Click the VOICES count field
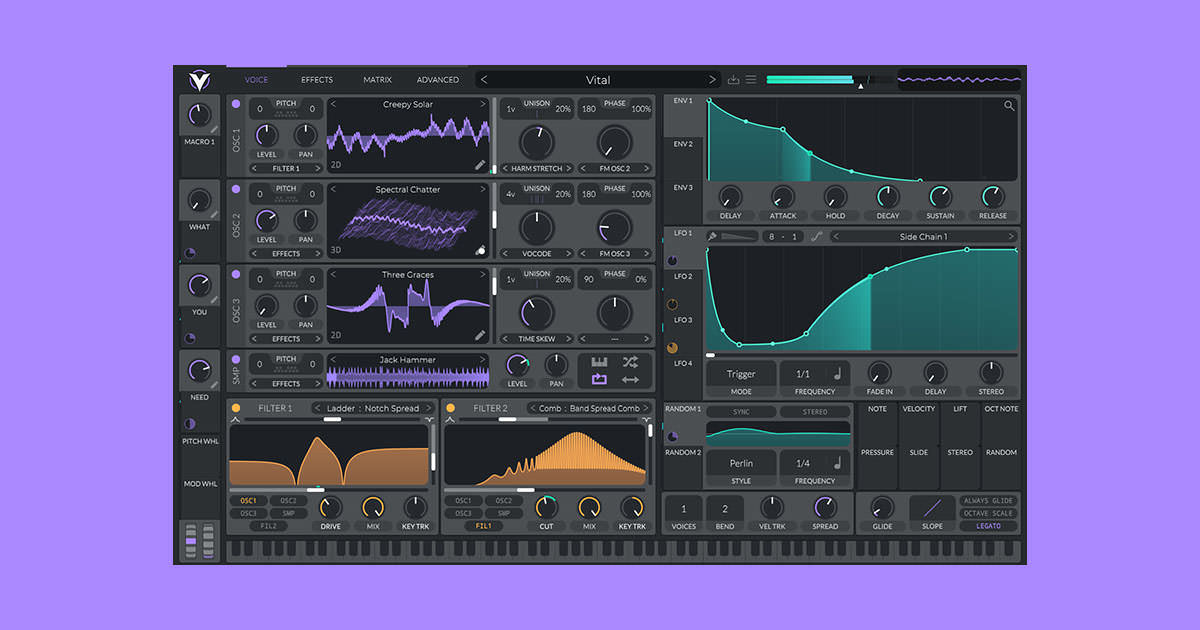1200x630 pixels. (684, 509)
